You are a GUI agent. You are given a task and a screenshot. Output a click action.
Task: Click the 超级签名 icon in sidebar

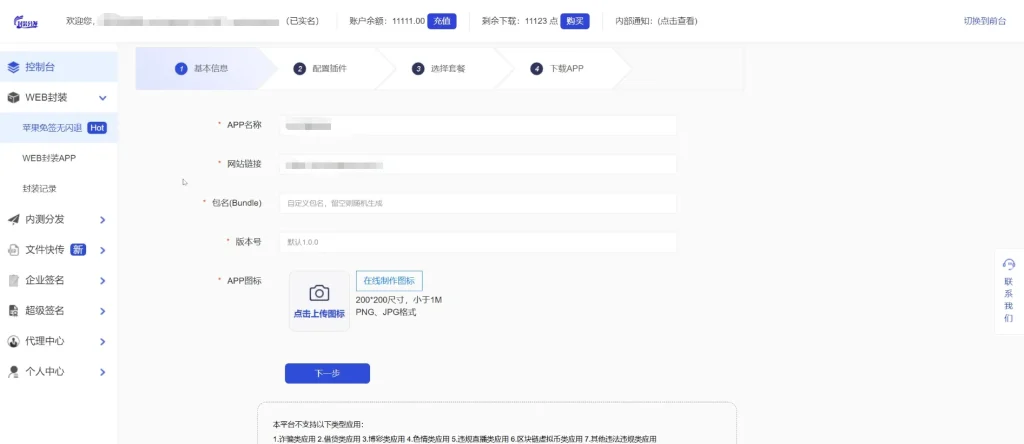tap(14, 311)
